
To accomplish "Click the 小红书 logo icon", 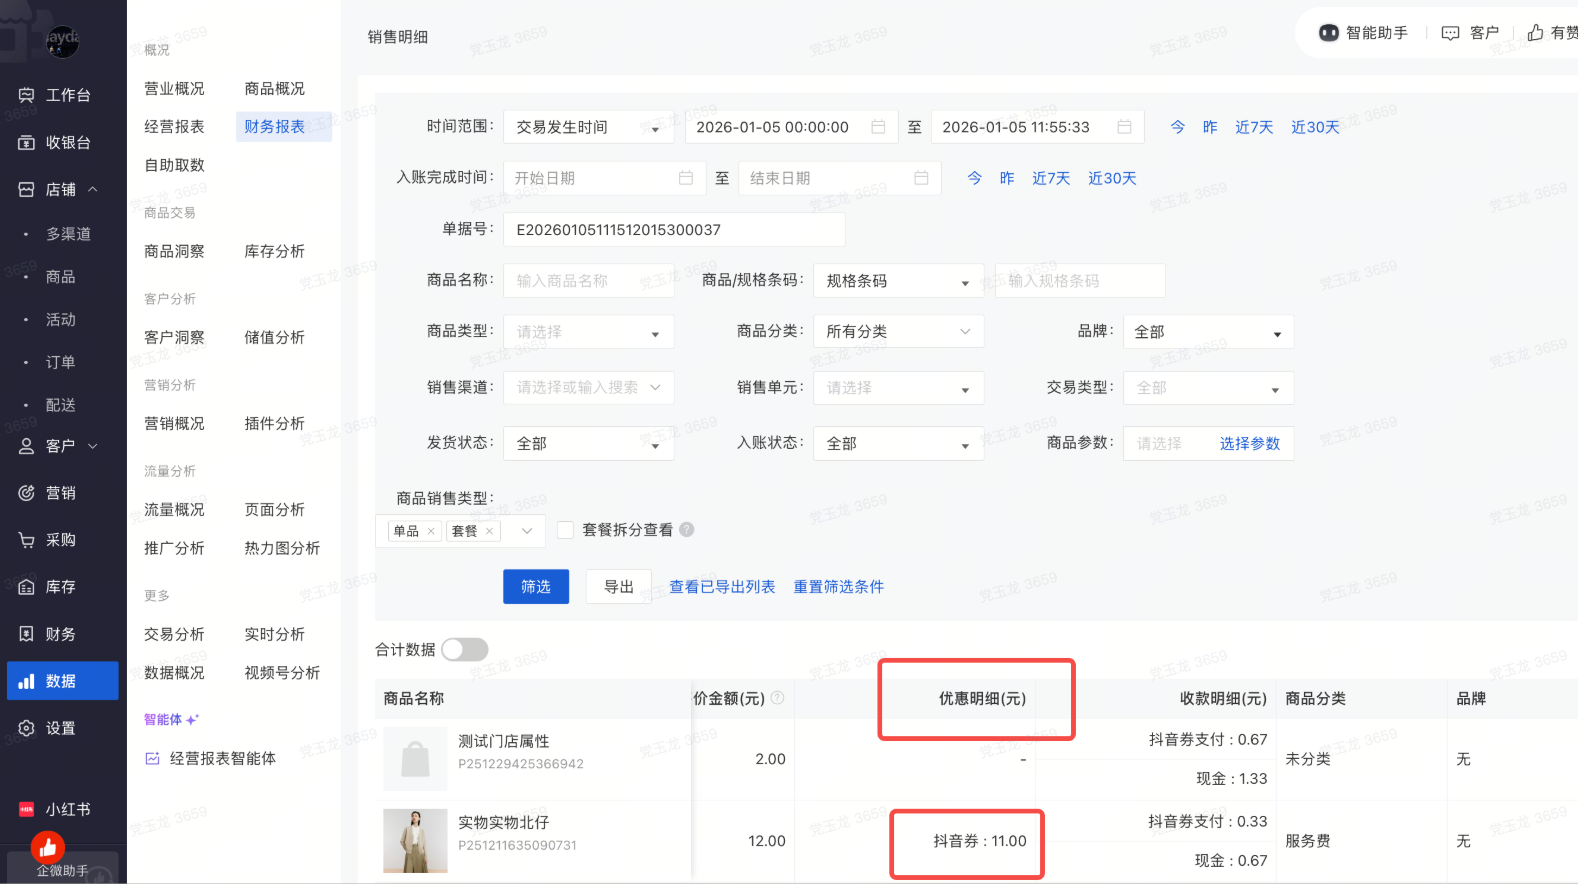I will (x=27, y=809).
